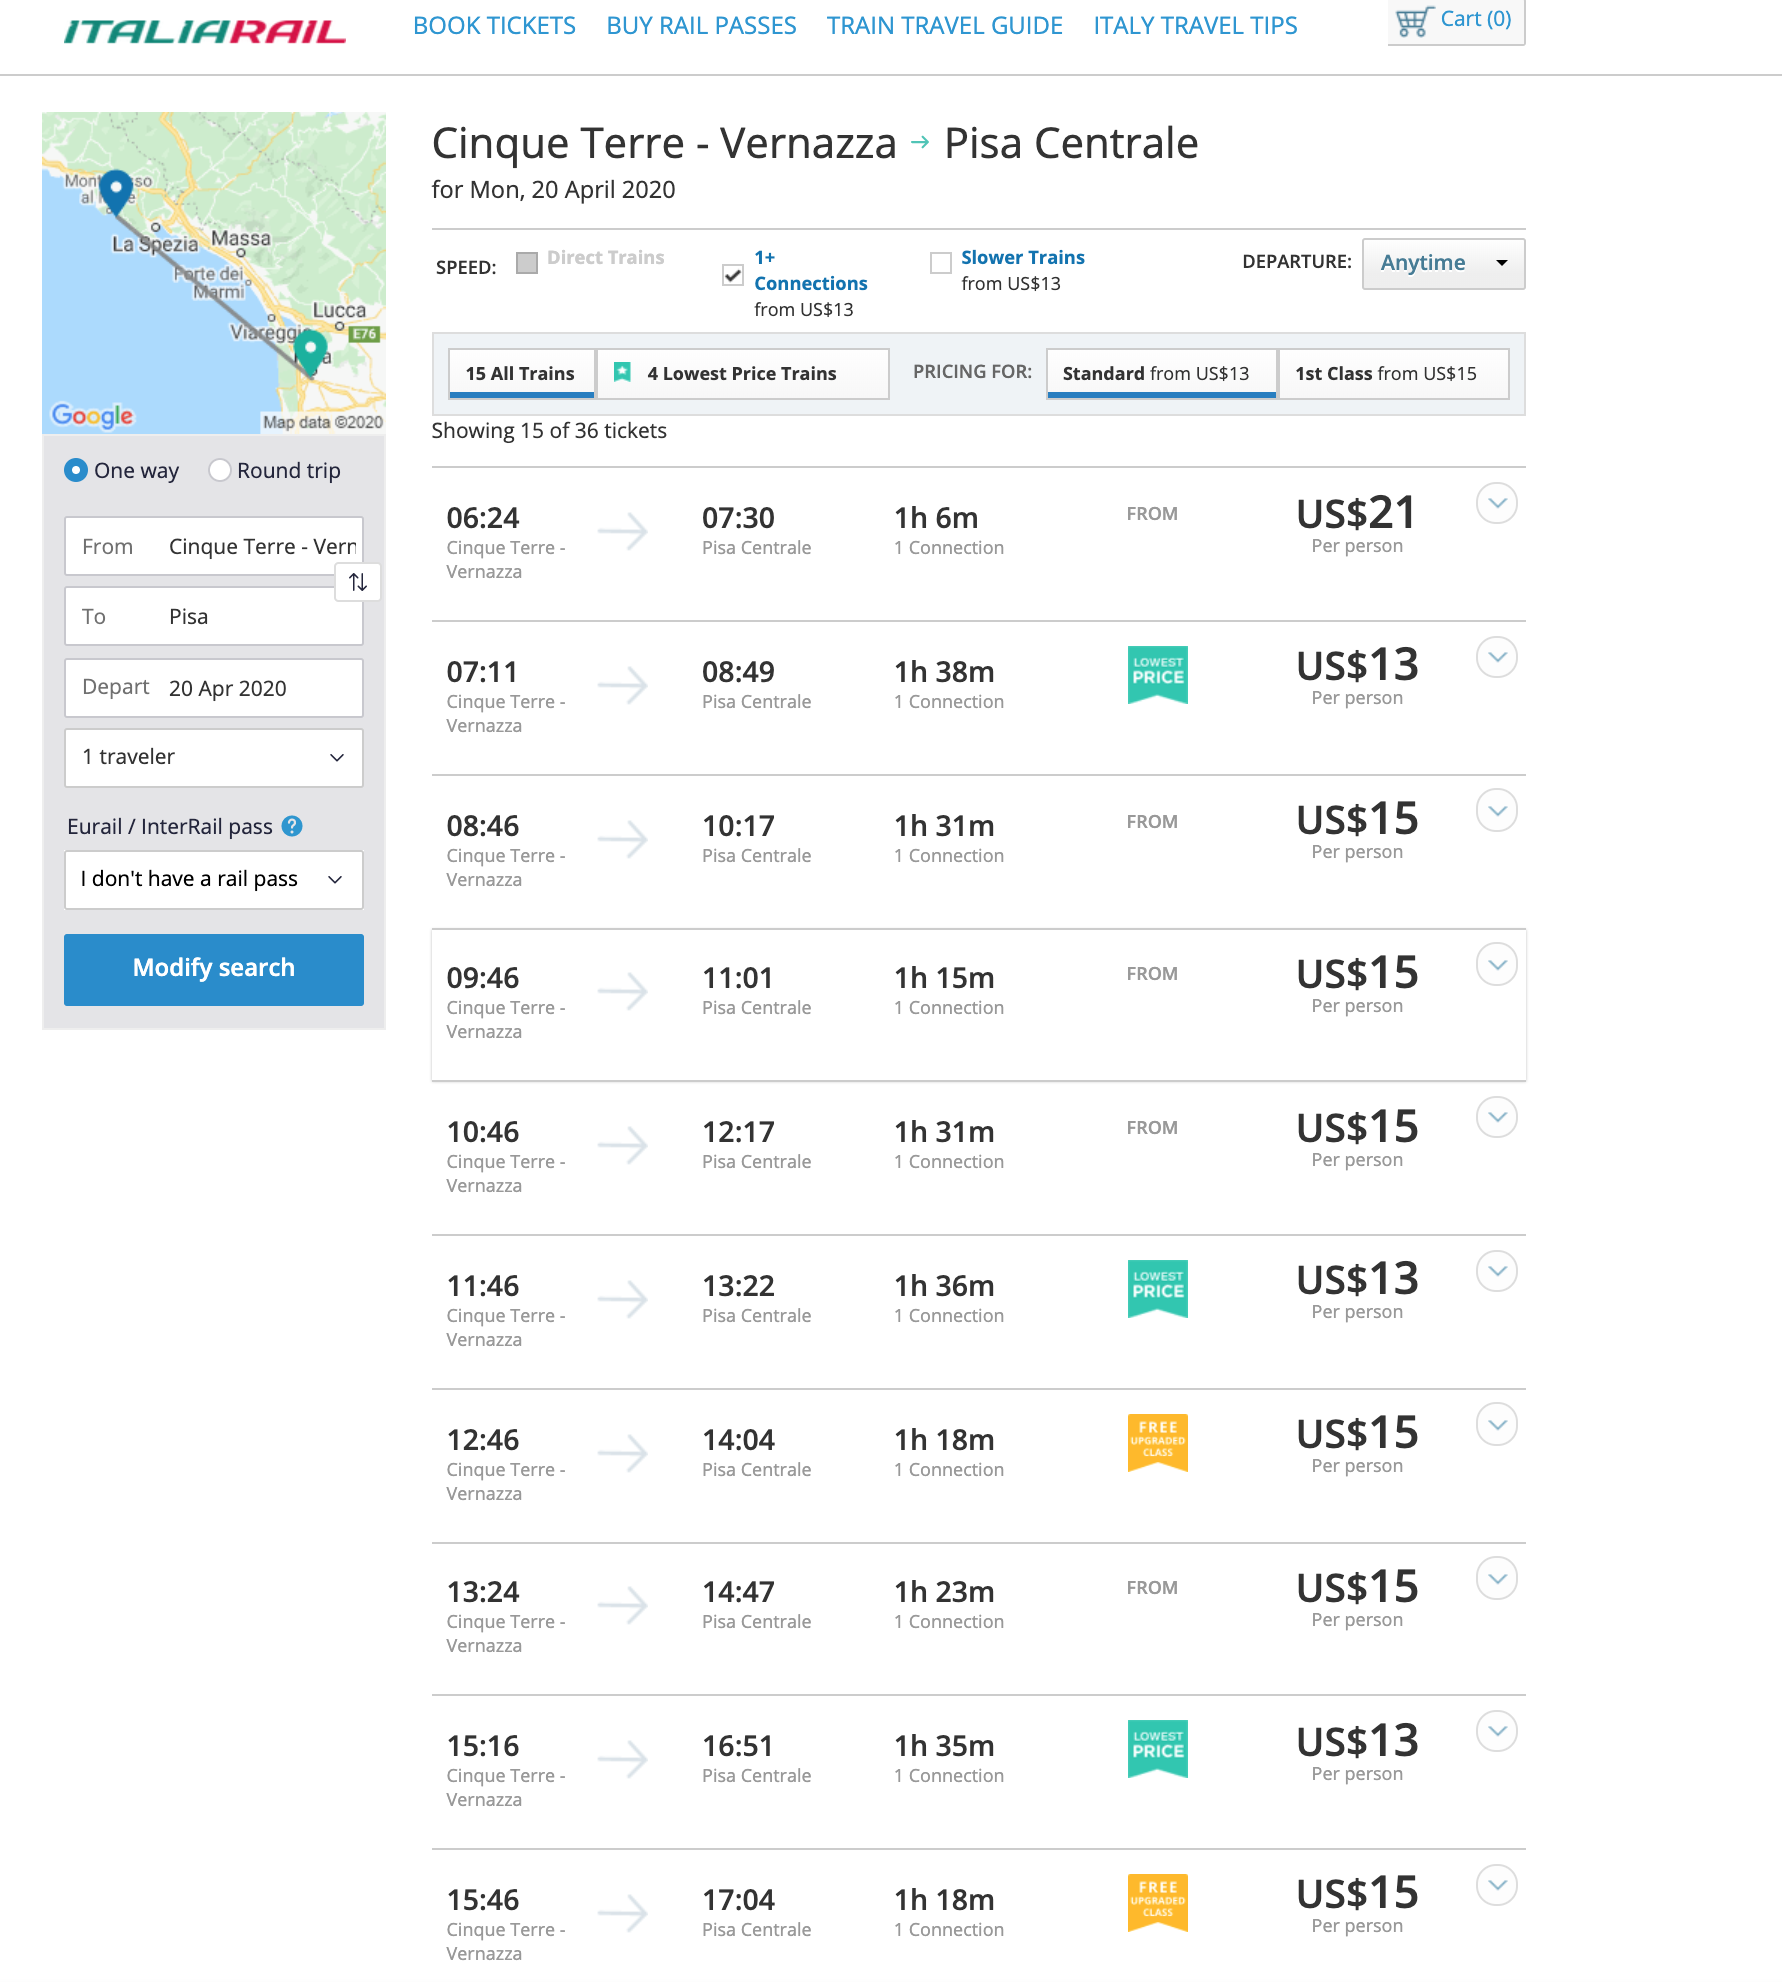Click bookmark icon in Lowest Price Trains tab
The width and height of the screenshot is (1782, 1982).
tap(622, 372)
